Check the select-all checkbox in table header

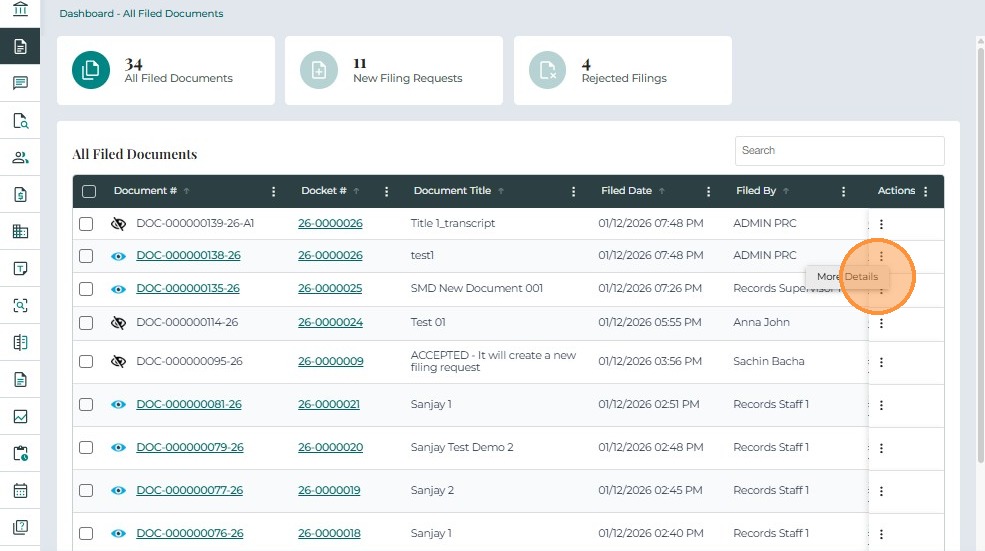coord(89,191)
